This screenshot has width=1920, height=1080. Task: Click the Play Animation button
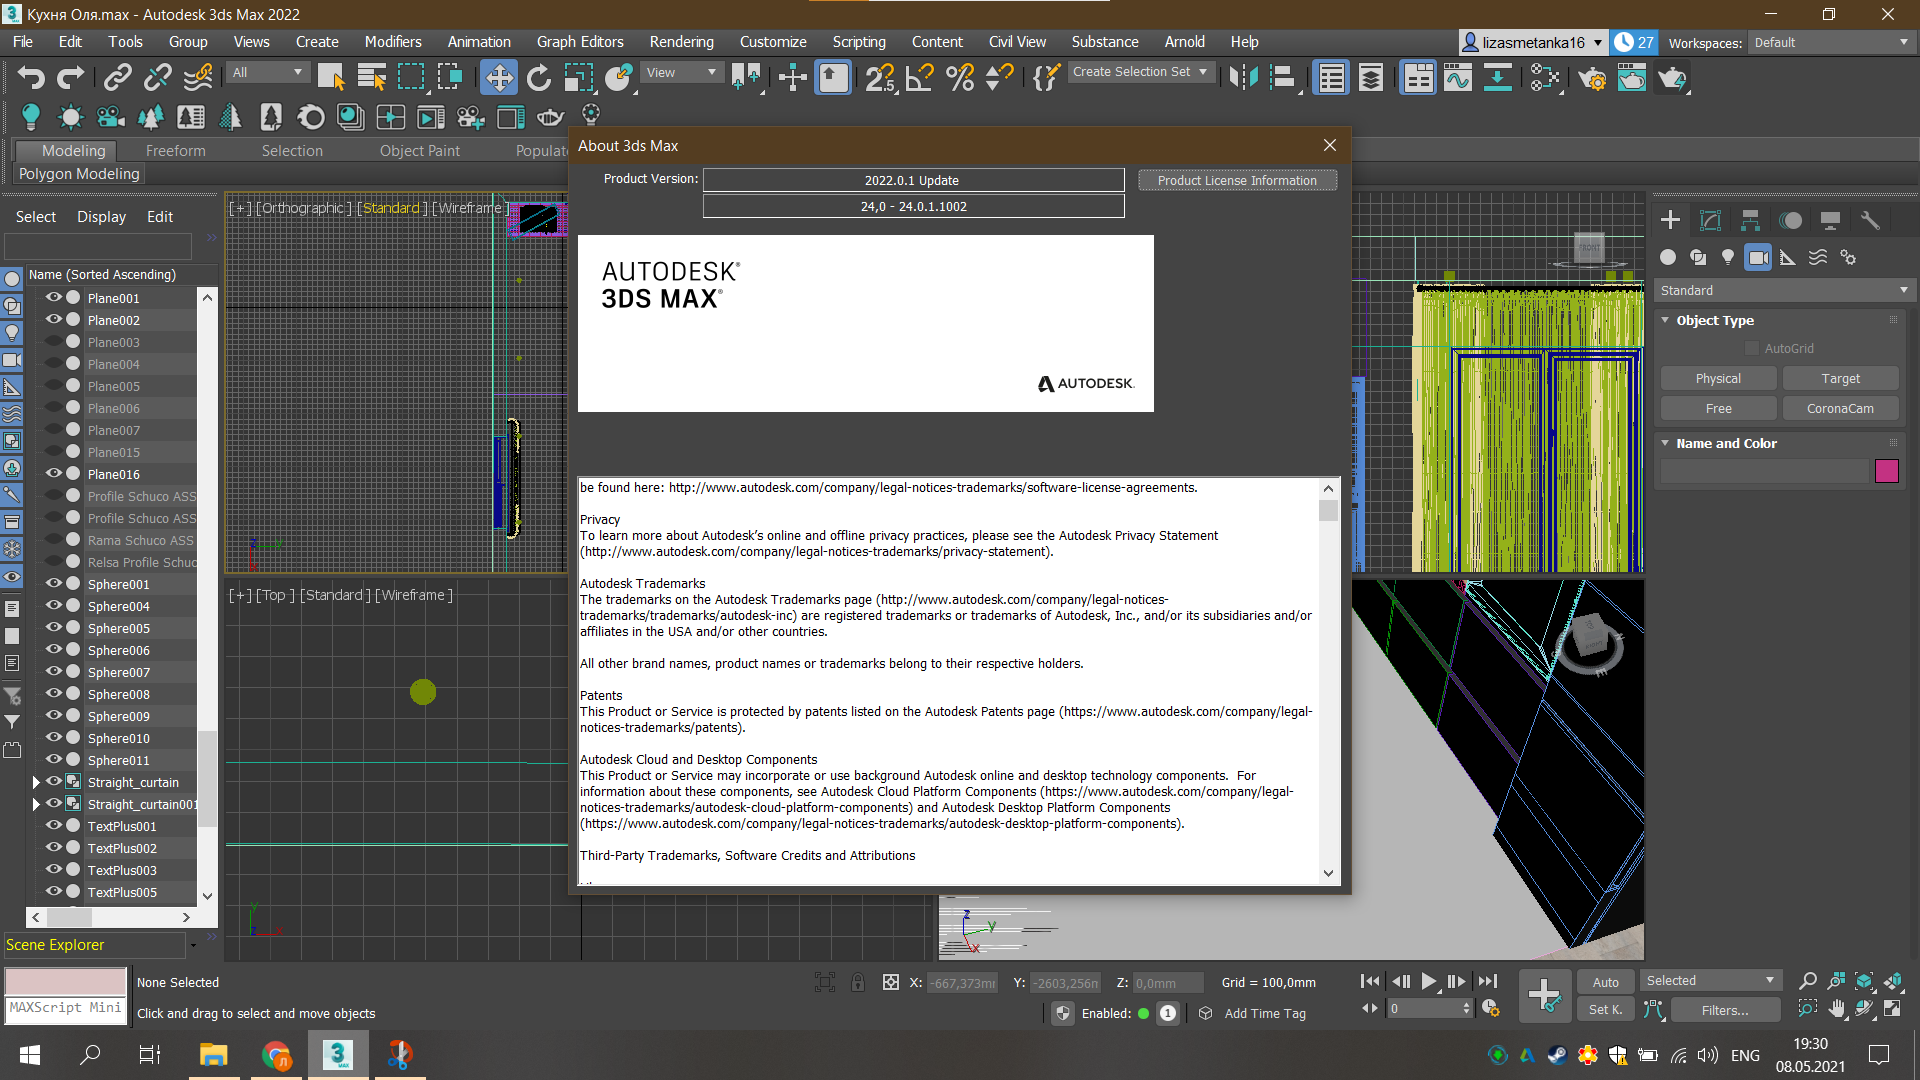coord(1428,982)
